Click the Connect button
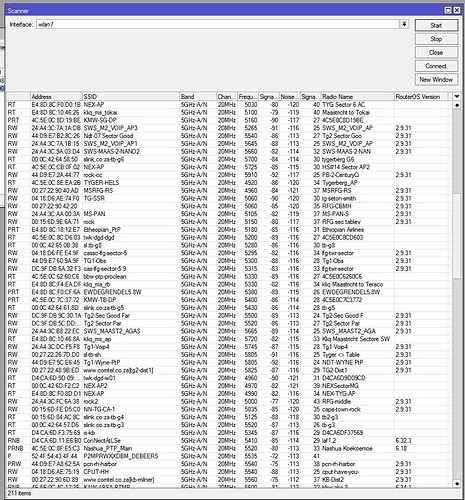 coord(436,66)
